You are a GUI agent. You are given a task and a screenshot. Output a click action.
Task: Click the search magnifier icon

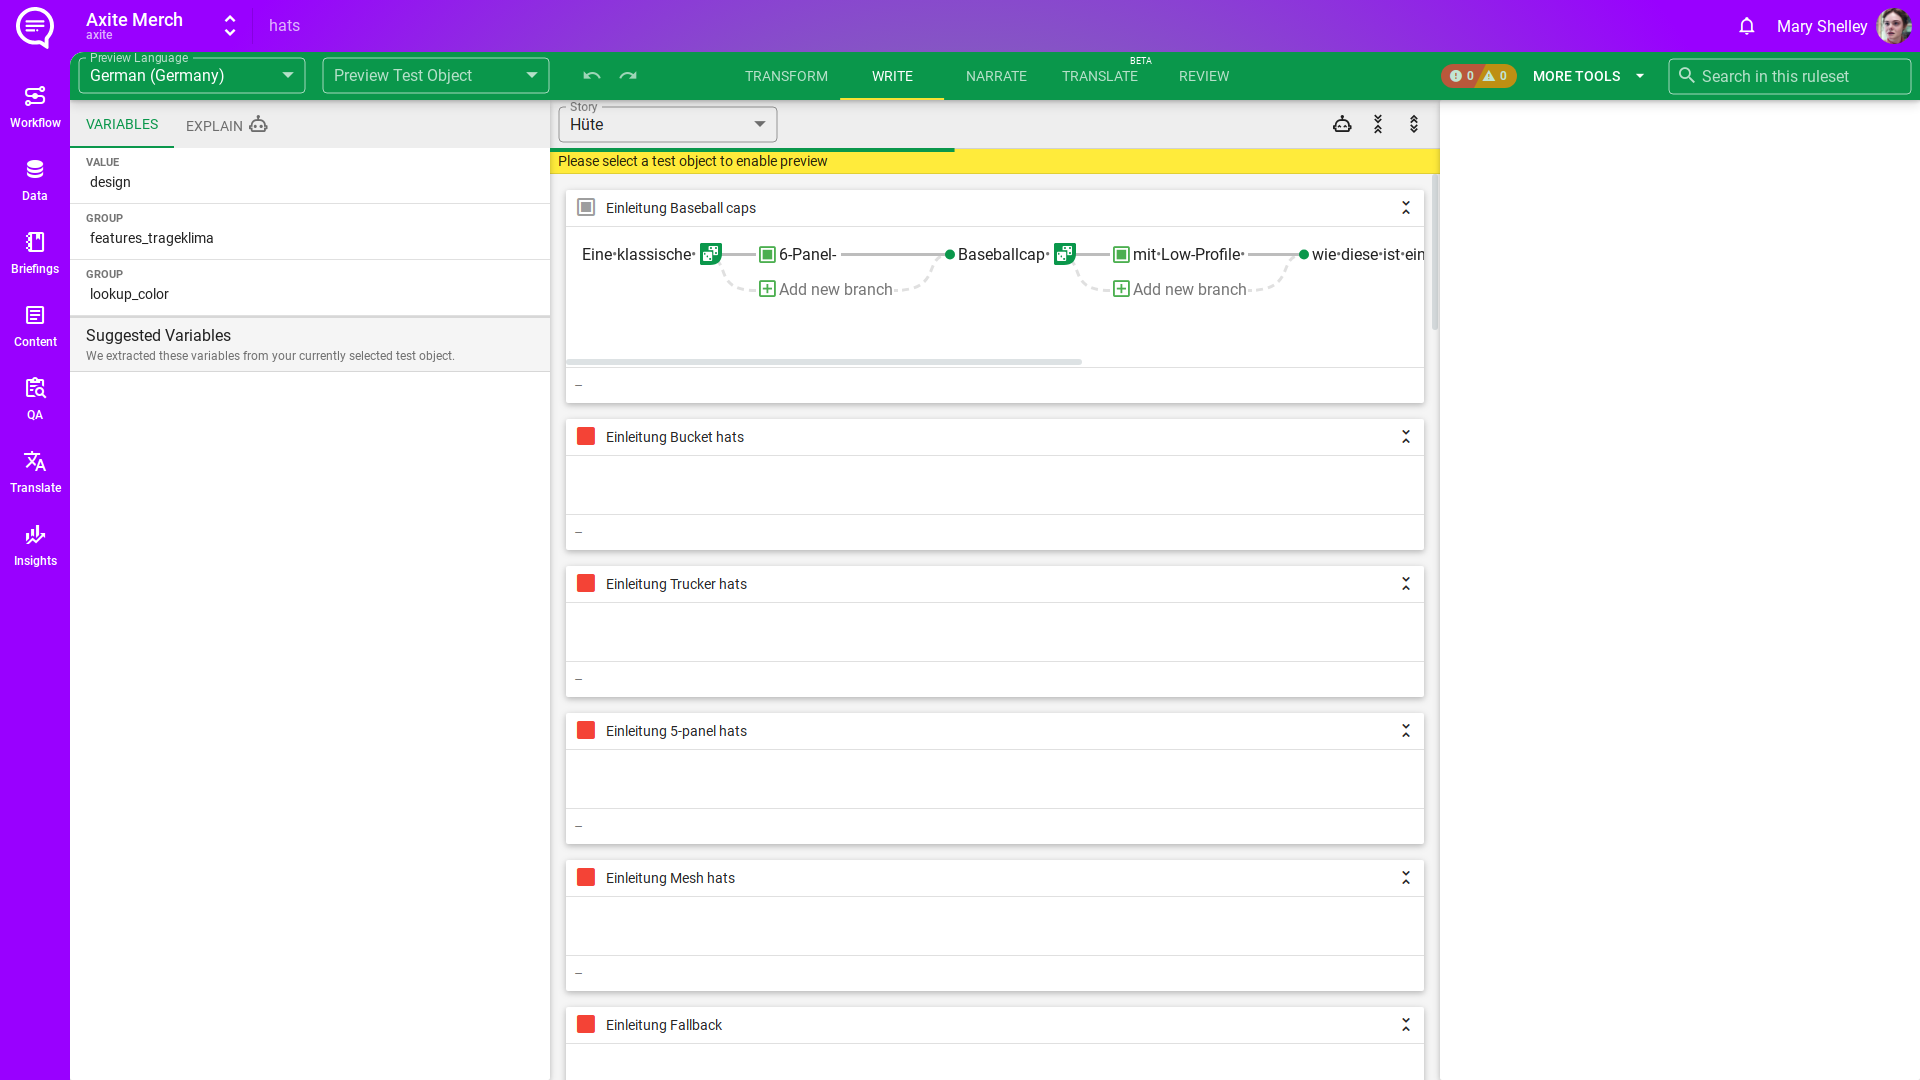click(x=1687, y=76)
